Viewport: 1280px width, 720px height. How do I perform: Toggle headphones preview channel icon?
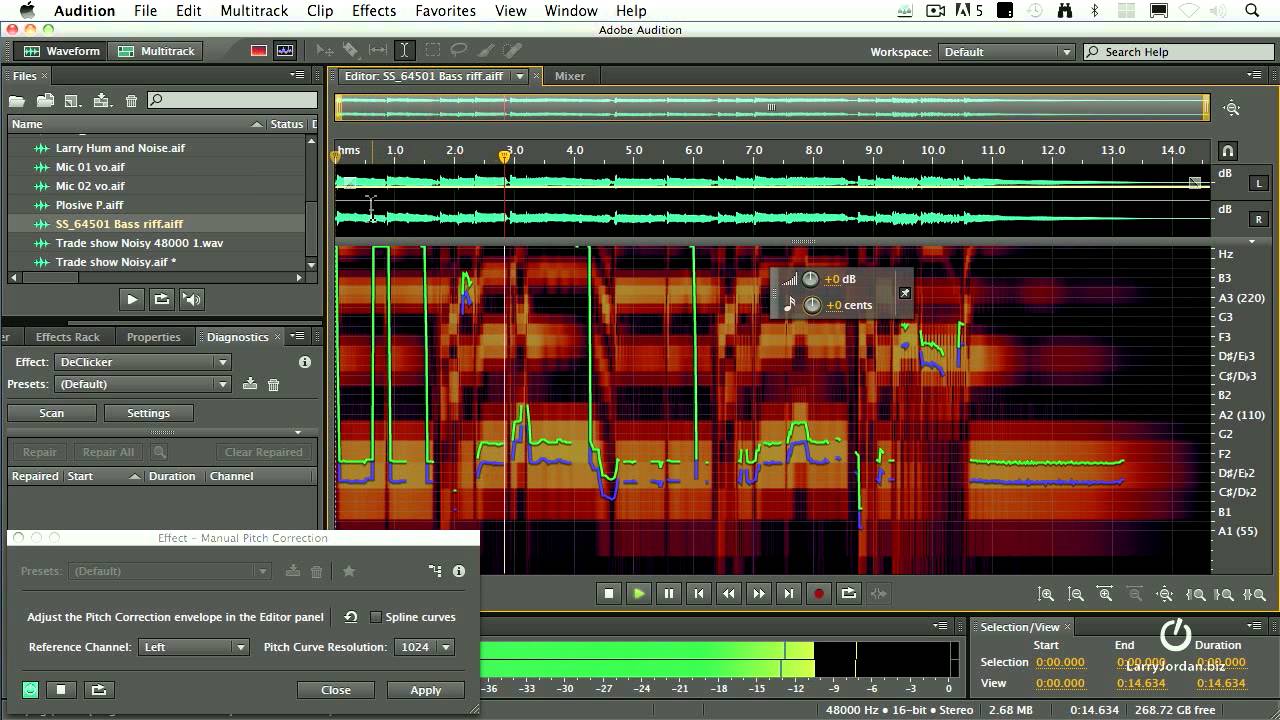1228,151
